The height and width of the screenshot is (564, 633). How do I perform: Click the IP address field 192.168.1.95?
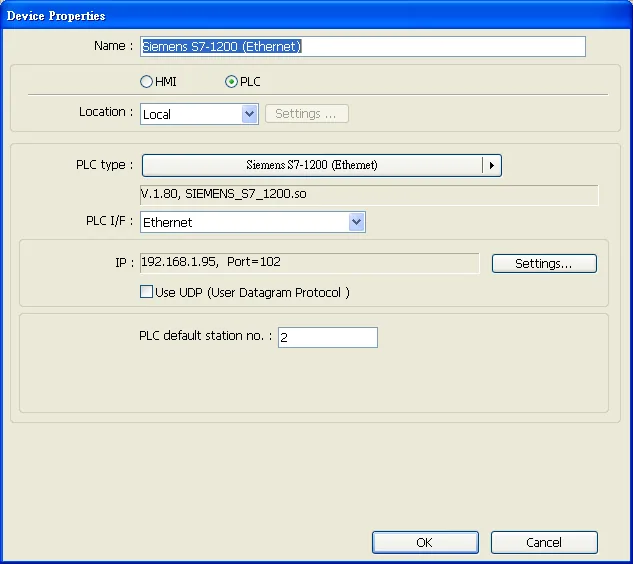(310, 263)
